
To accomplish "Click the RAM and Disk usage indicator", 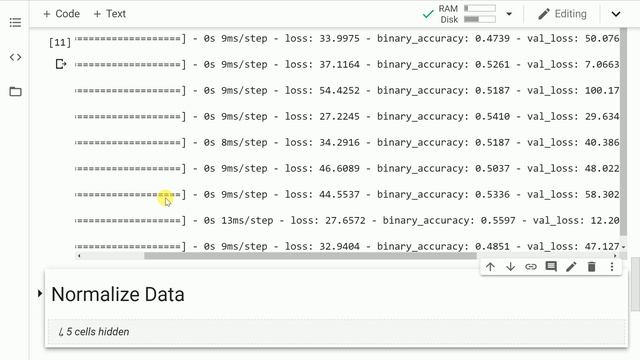I will click(x=467, y=14).
